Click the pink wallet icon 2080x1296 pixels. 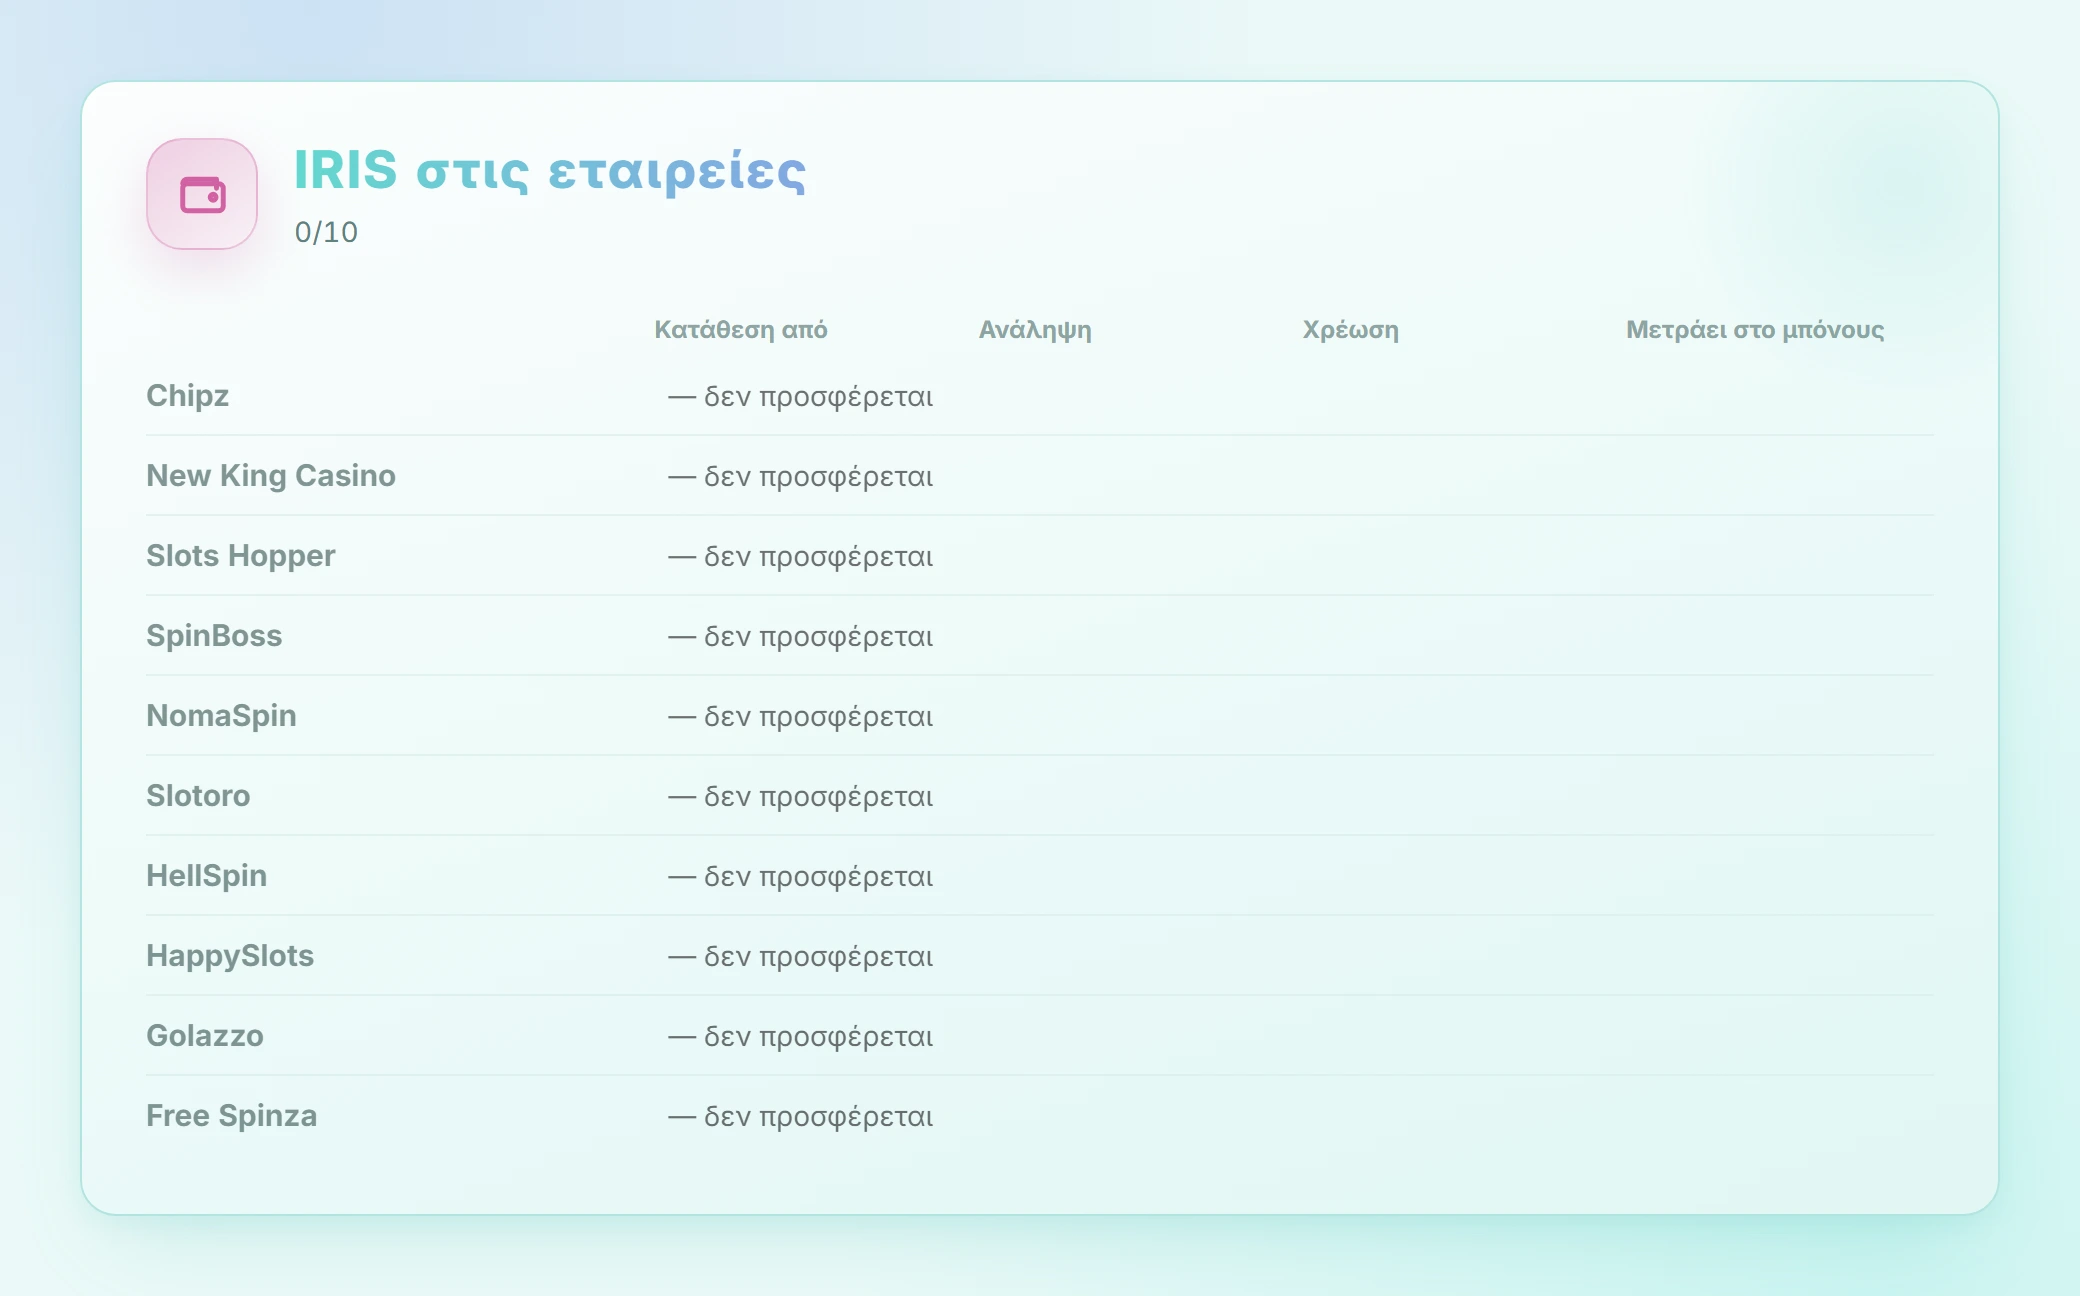[x=202, y=194]
